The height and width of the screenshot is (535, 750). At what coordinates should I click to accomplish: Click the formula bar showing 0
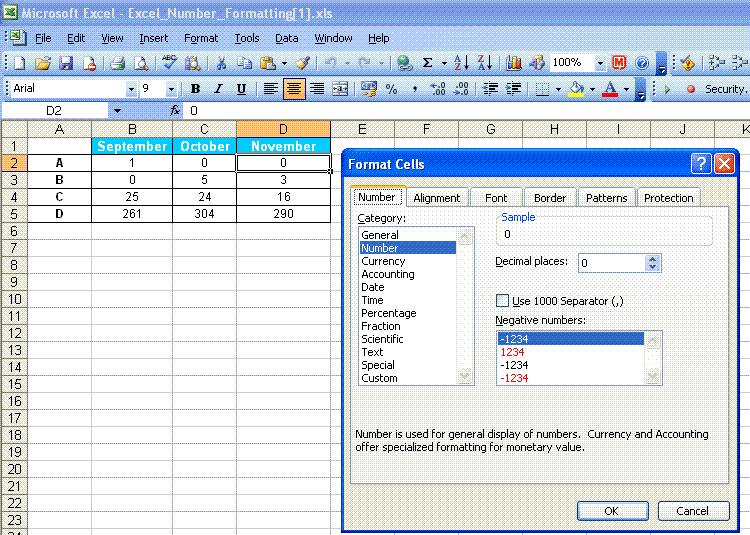[x=466, y=111]
